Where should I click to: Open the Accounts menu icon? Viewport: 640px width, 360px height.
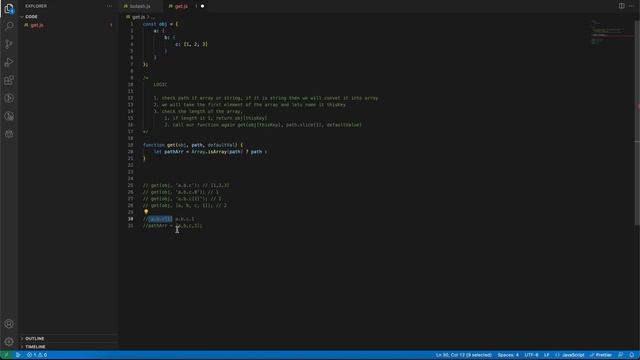click(x=9, y=324)
